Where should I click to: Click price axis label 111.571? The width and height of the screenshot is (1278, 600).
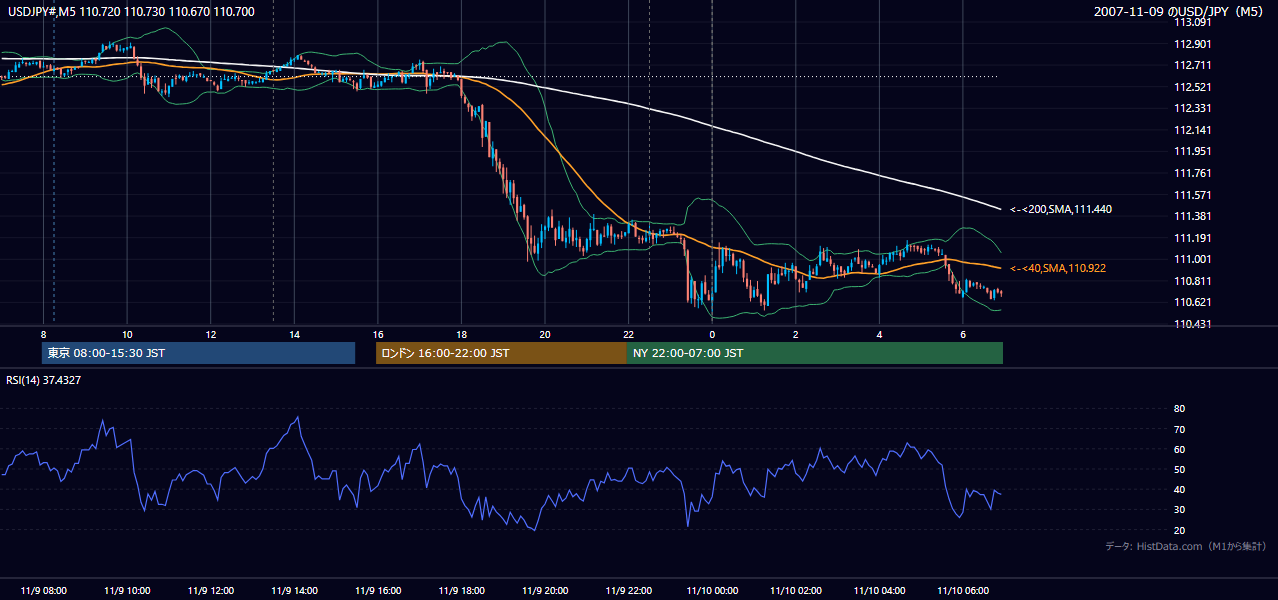pyautogui.click(x=1191, y=195)
